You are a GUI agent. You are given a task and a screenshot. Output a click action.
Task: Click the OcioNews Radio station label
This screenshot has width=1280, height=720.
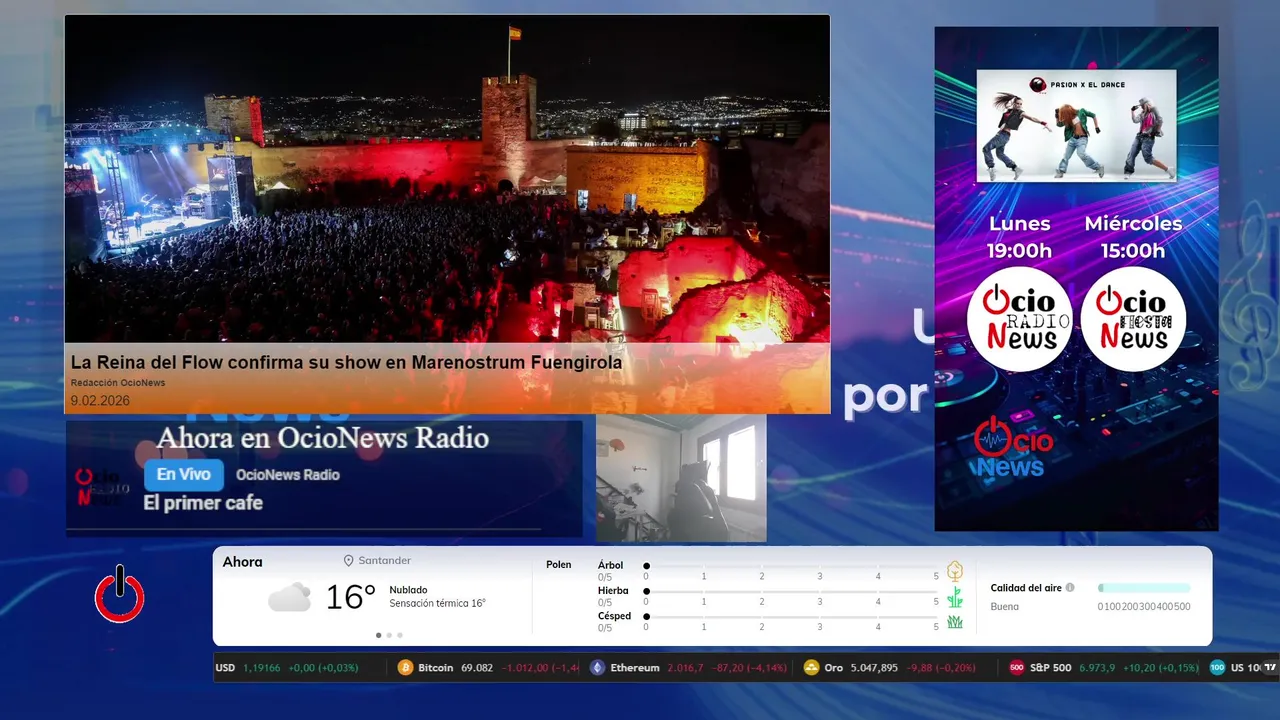point(288,475)
